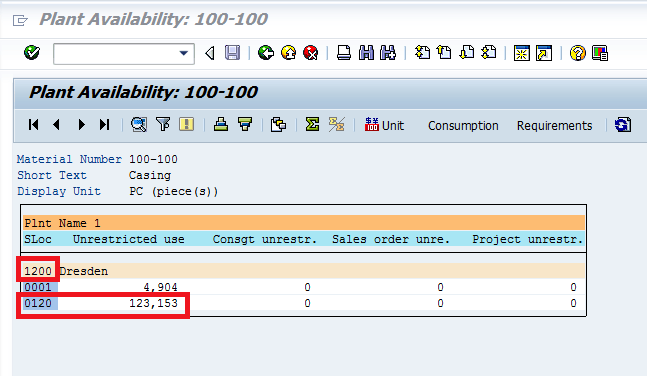Jump to first column arrow in list toolbar
This screenshot has width=647, height=376.
click(34, 125)
